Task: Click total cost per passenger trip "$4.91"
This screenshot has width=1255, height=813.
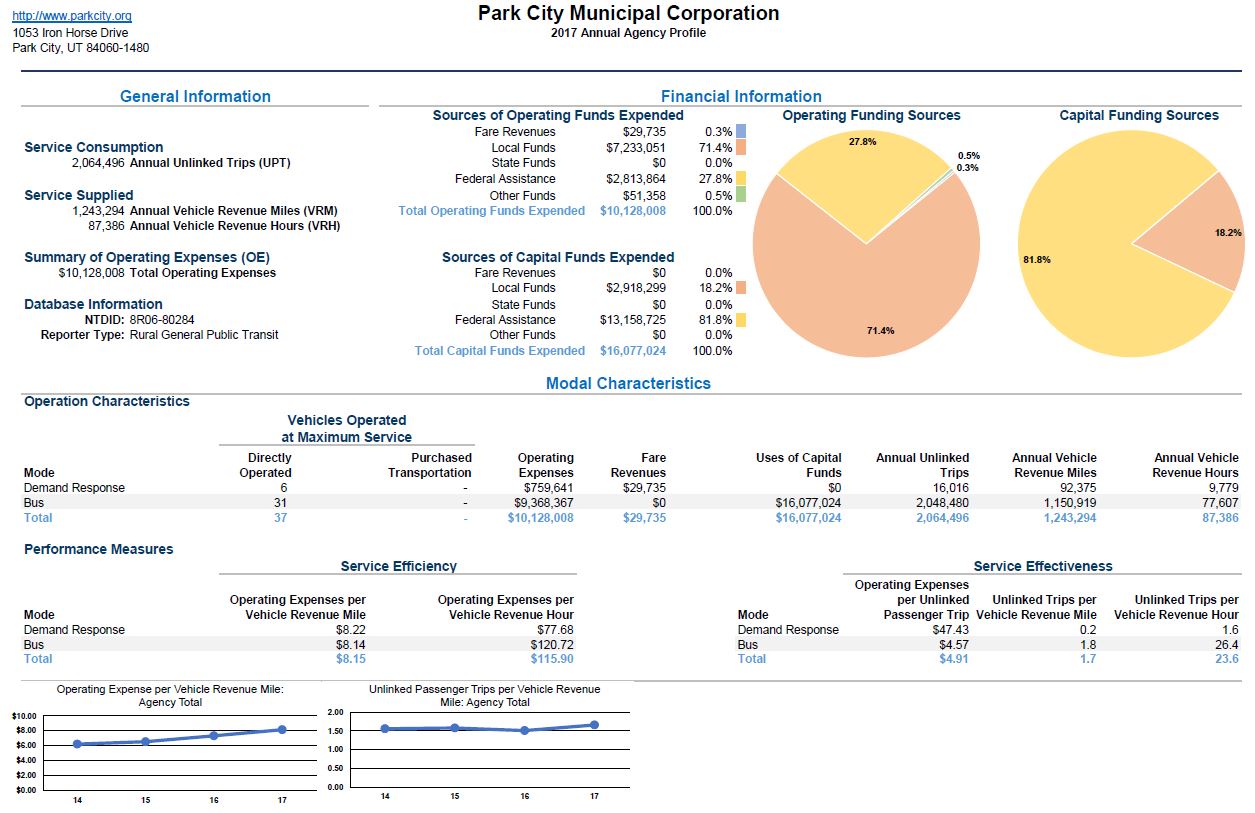Action: click(954, 659)
